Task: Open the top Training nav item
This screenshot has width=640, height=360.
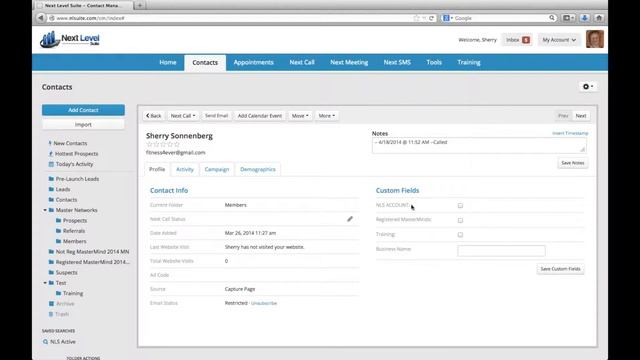Action: coord(469,62)
